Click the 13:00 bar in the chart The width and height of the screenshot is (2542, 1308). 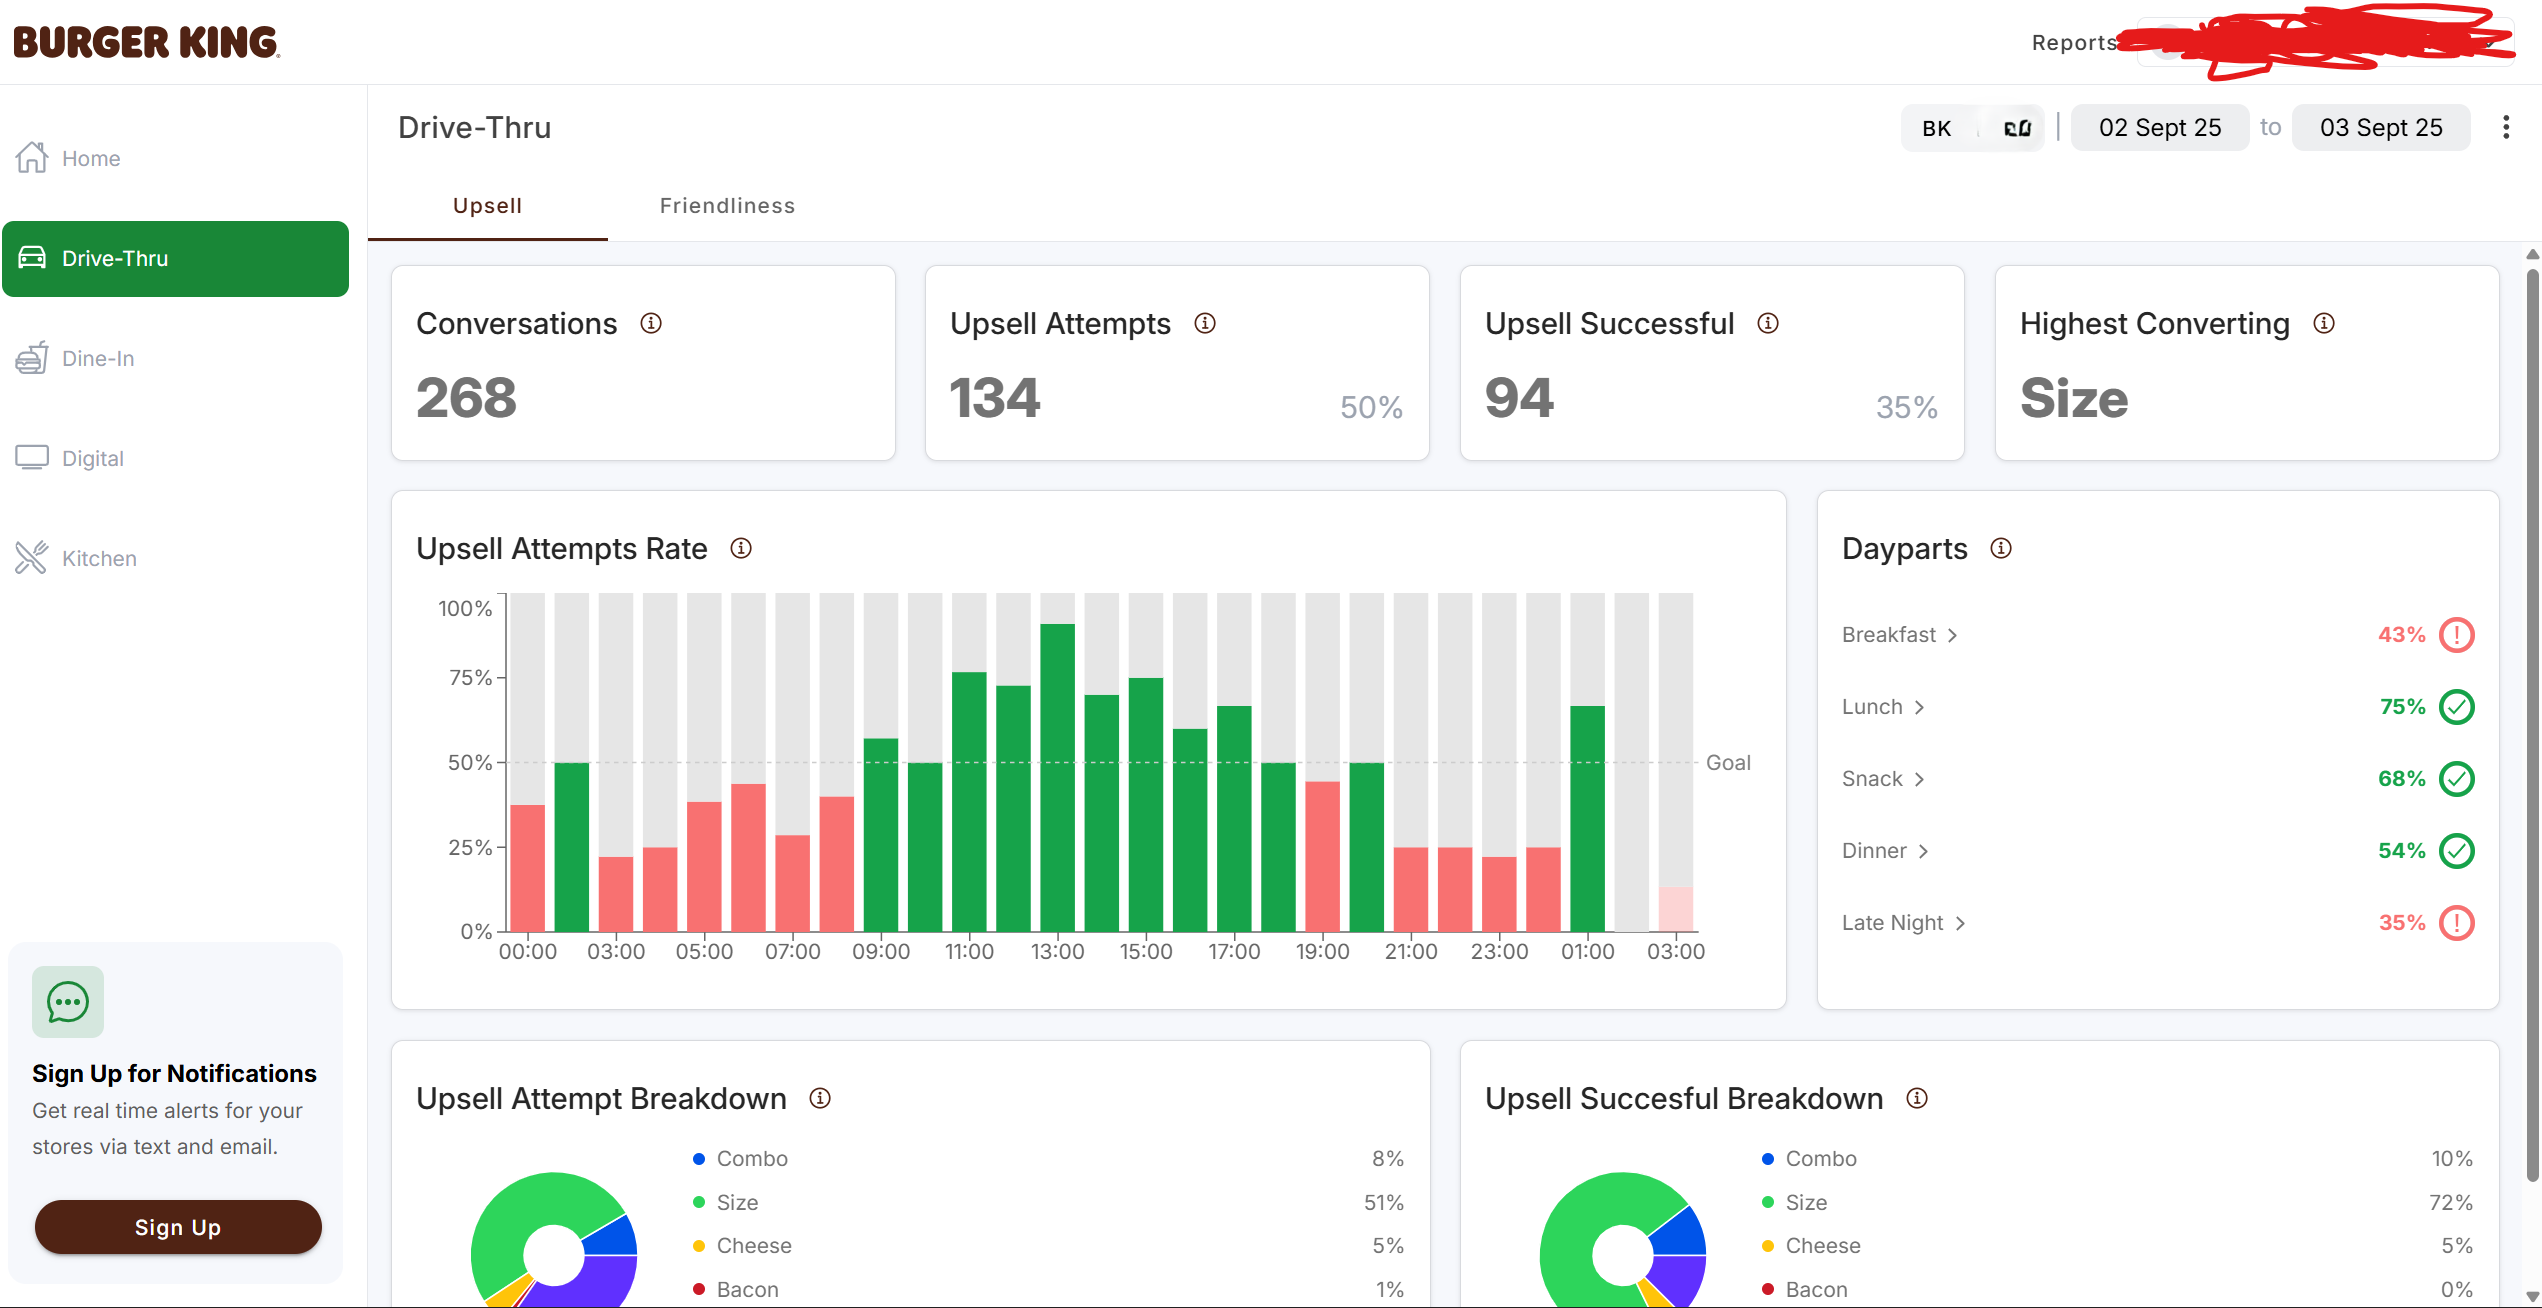1057,778
